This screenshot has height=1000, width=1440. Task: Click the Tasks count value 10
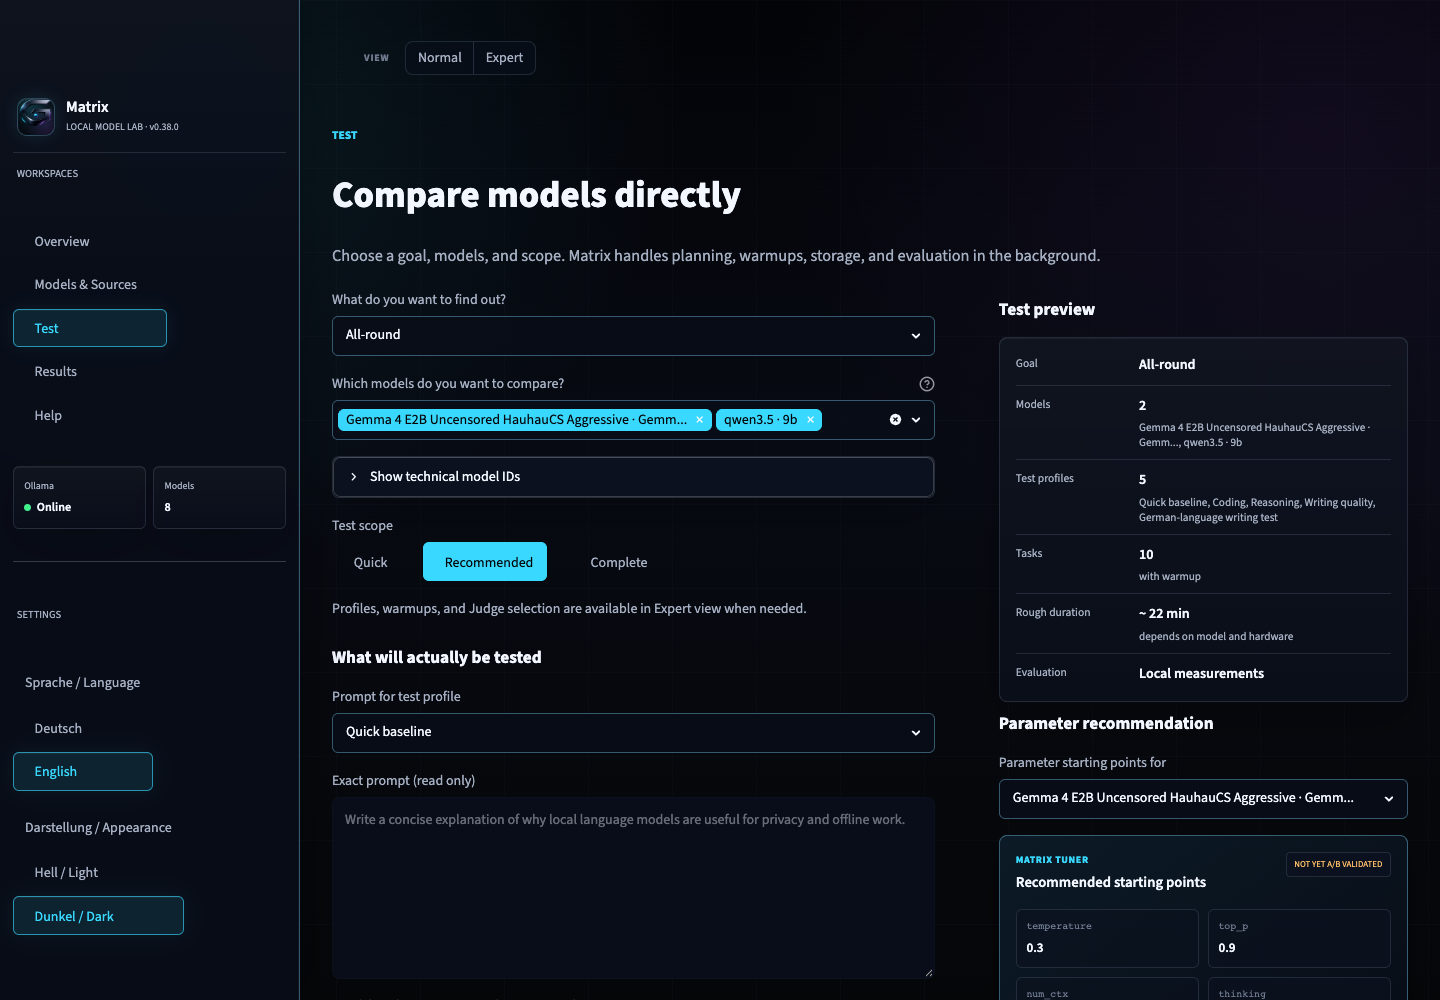[1146, 554]
